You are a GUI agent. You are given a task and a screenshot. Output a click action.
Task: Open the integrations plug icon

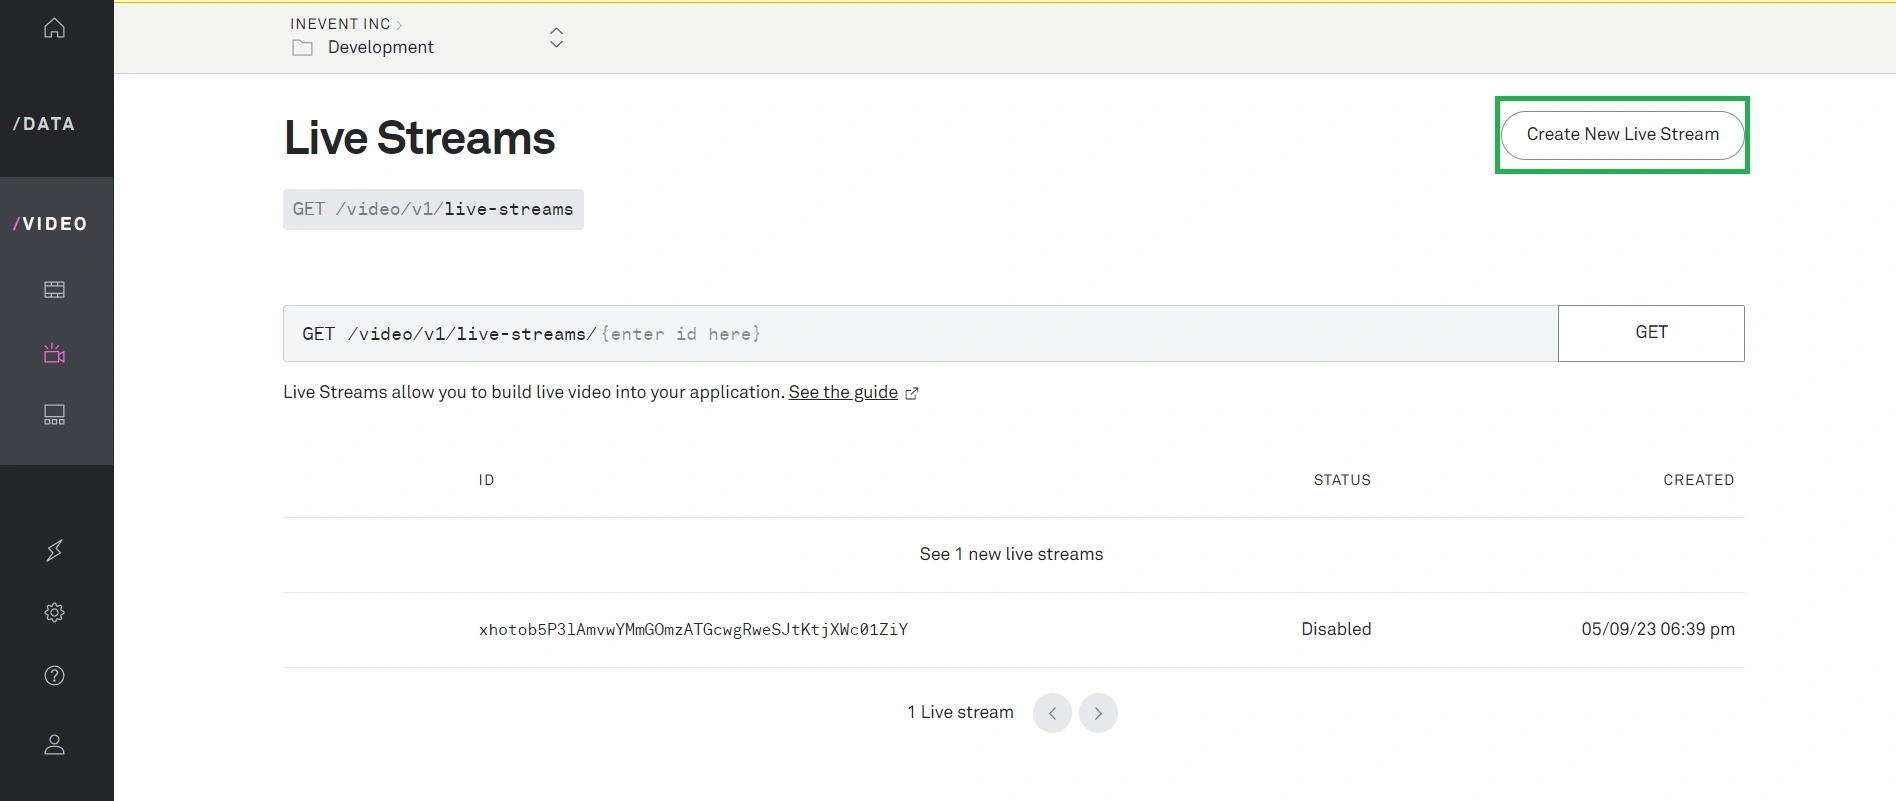click(55, 550)
